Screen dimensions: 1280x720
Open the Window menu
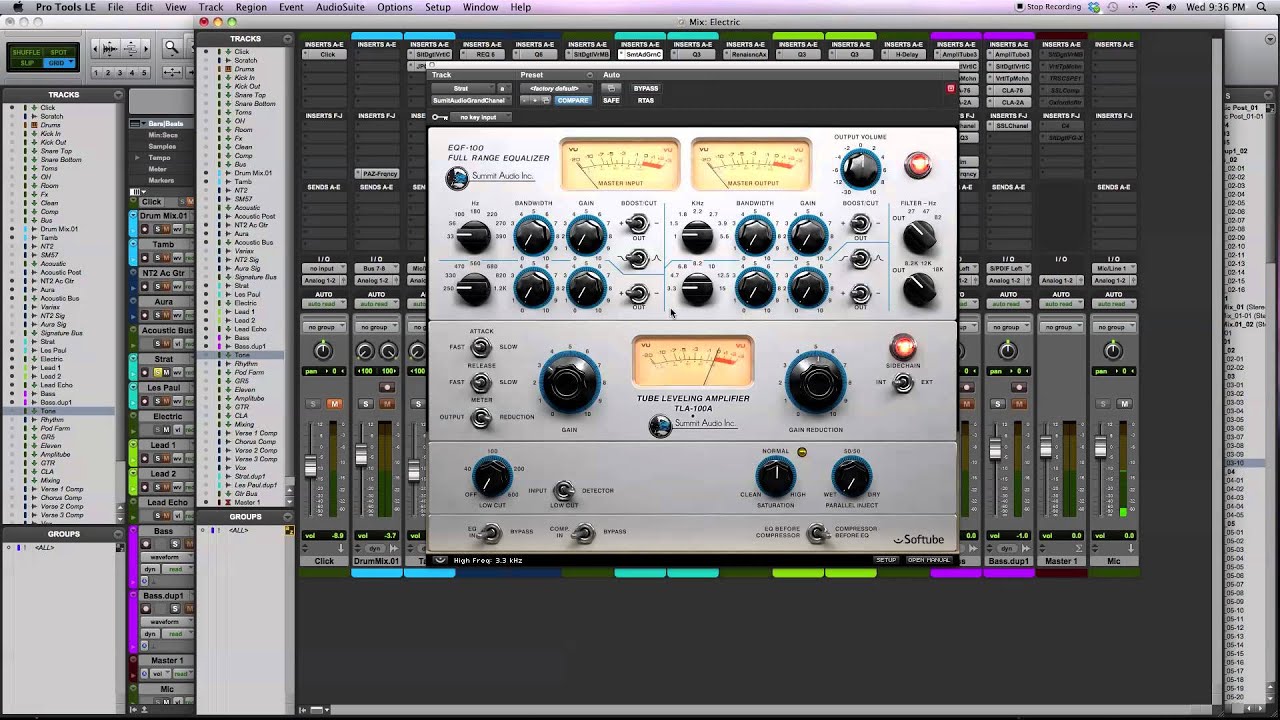click(x=481, y=7)
